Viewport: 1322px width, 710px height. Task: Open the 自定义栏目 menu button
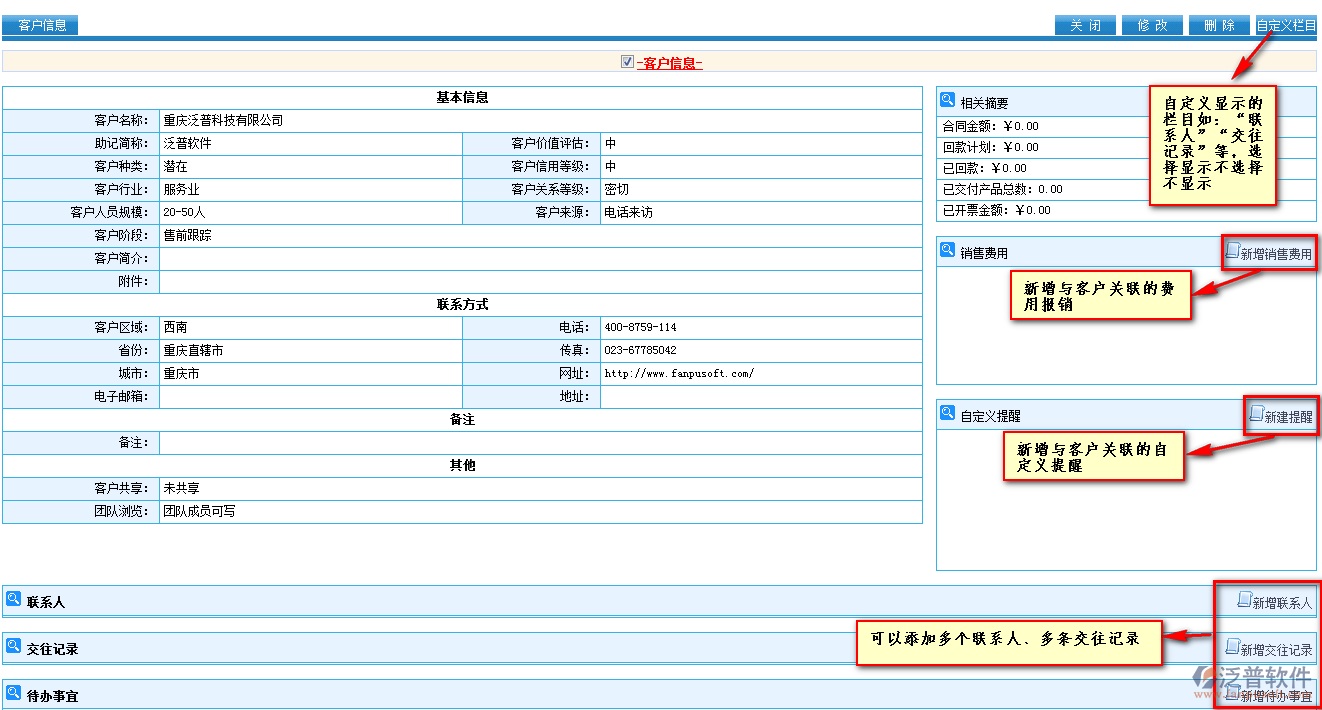(1286, 25)
